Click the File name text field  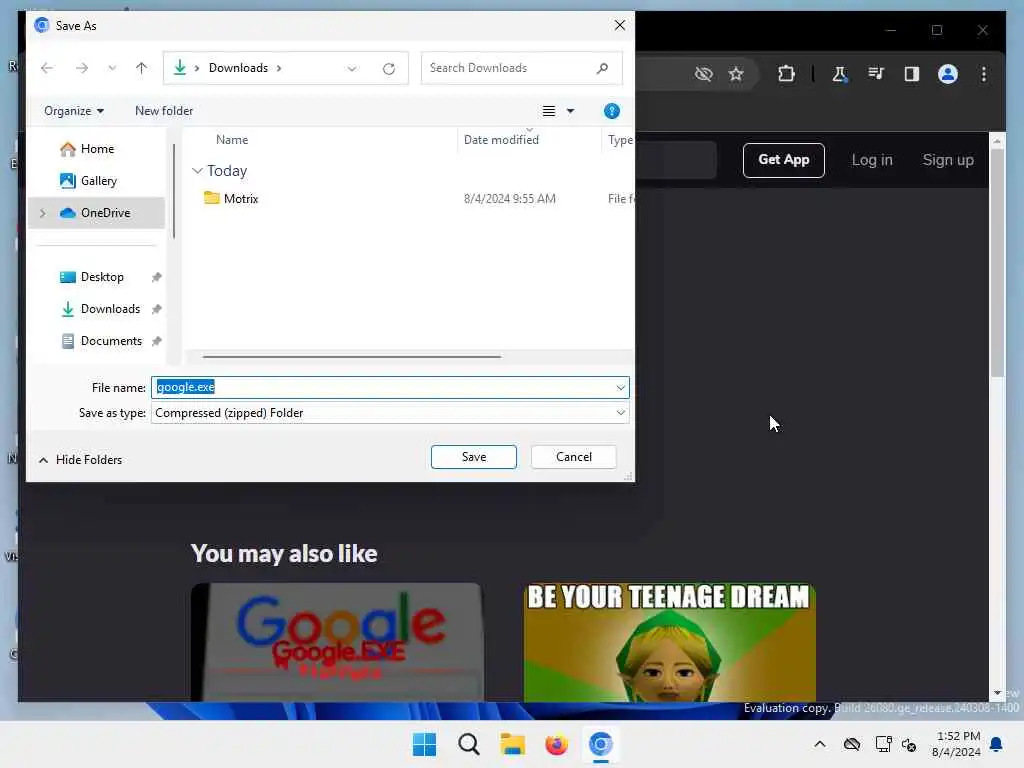383,387
